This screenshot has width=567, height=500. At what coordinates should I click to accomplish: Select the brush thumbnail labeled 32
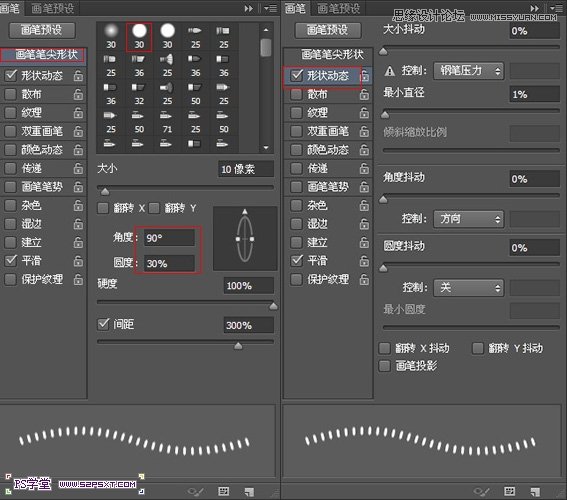tap(139, 94)
